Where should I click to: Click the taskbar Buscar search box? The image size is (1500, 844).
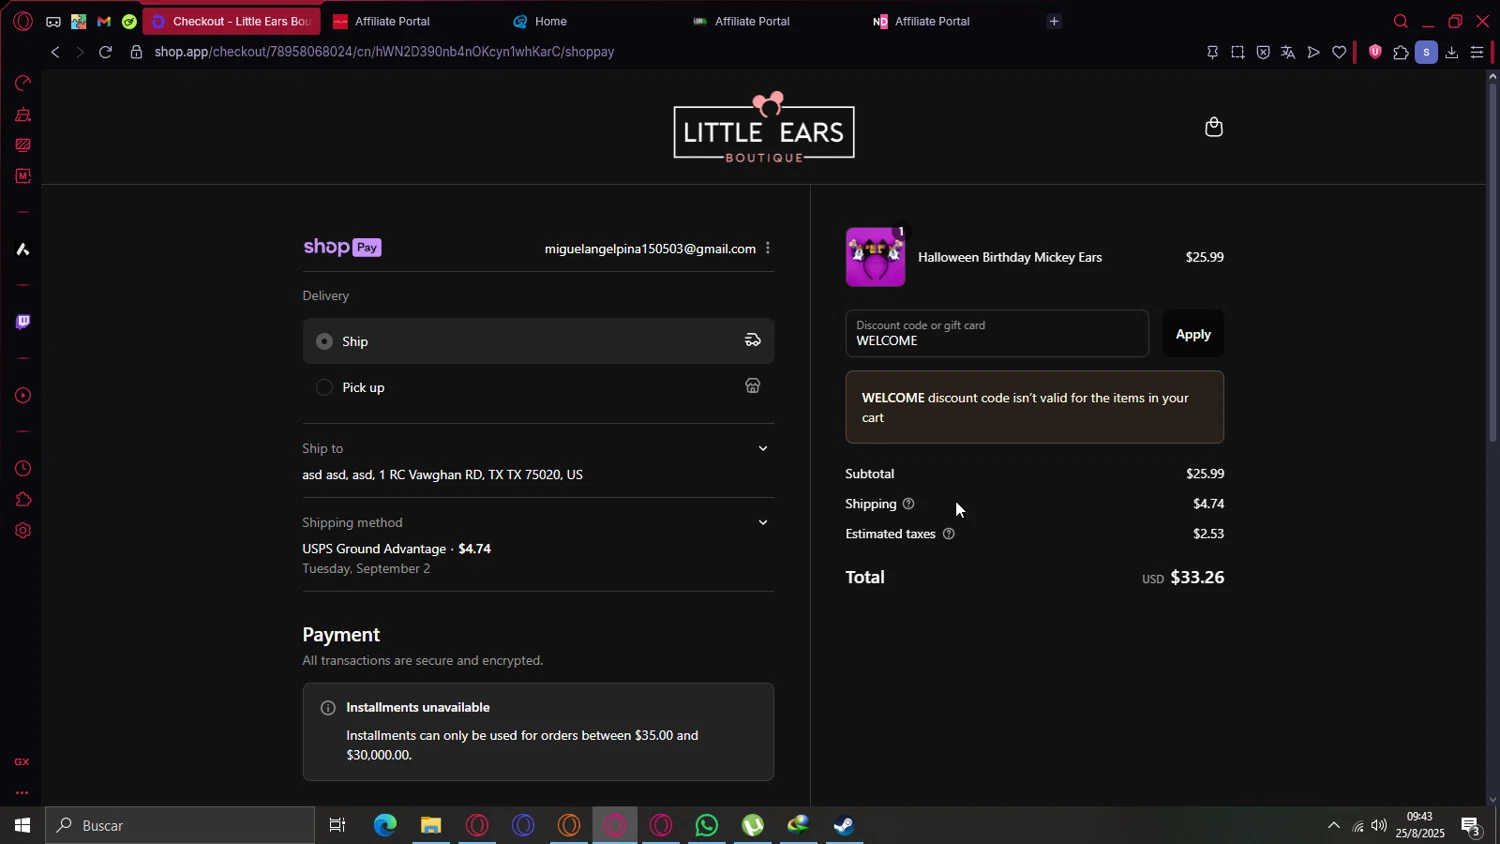point(180,825)
